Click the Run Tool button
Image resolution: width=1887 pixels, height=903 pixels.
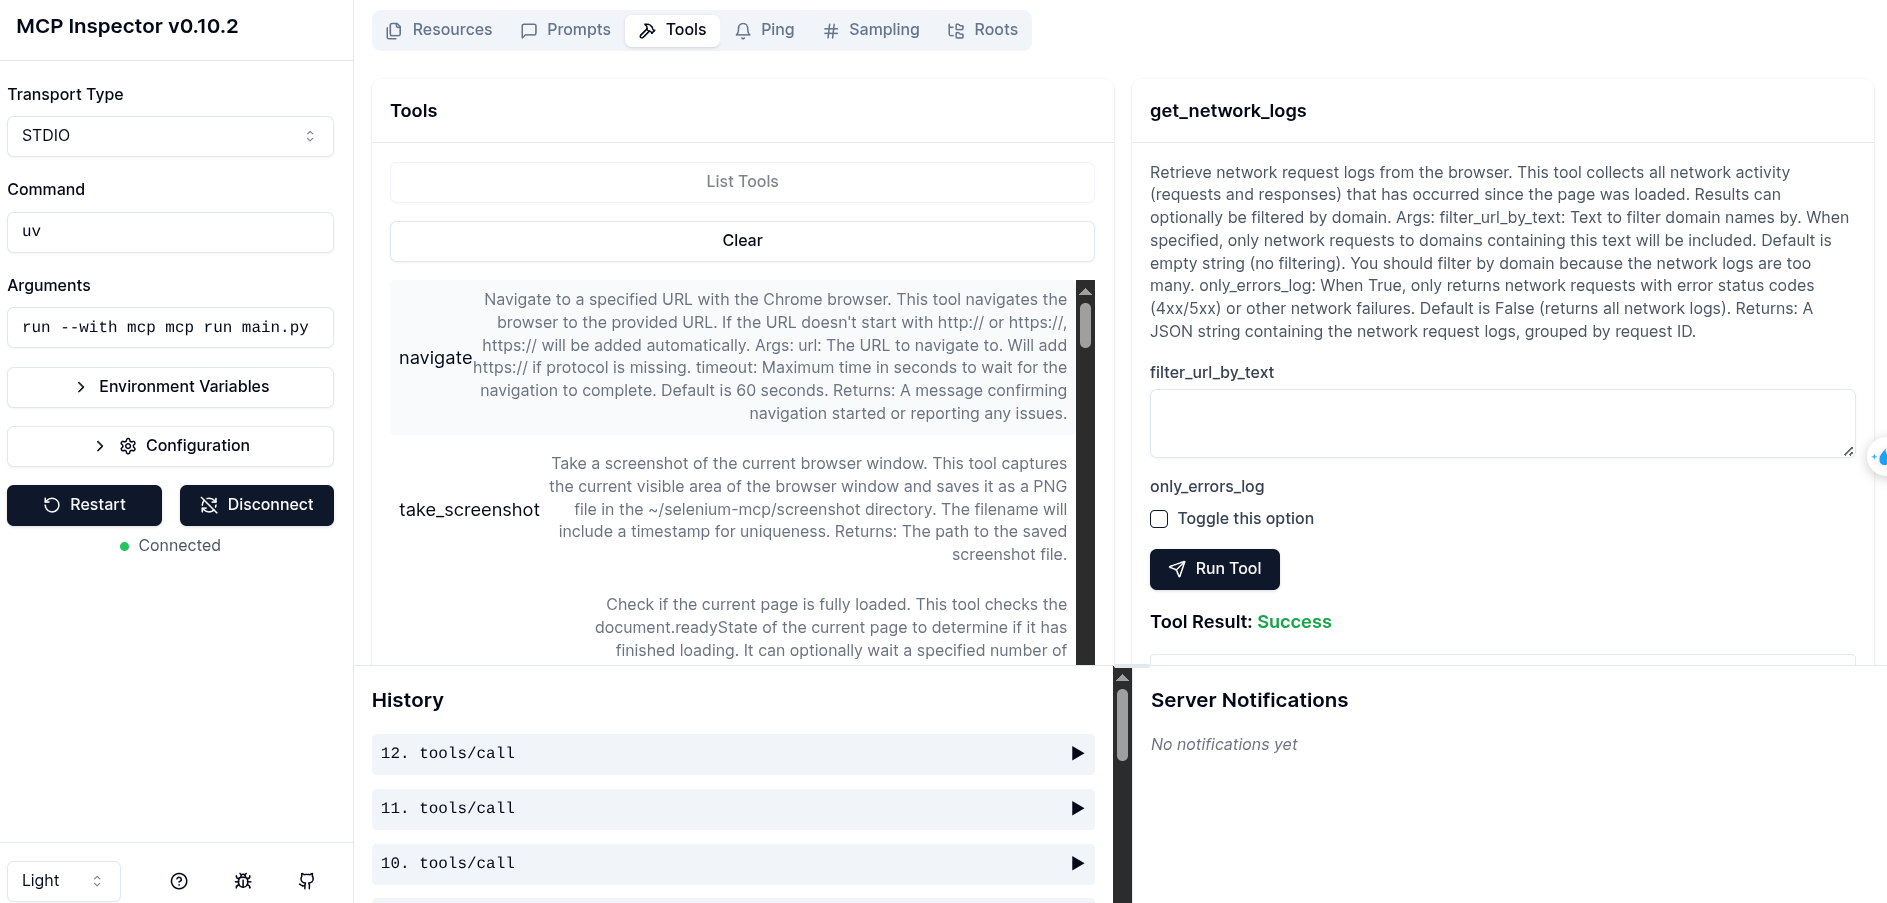(x=1215, y=569)
